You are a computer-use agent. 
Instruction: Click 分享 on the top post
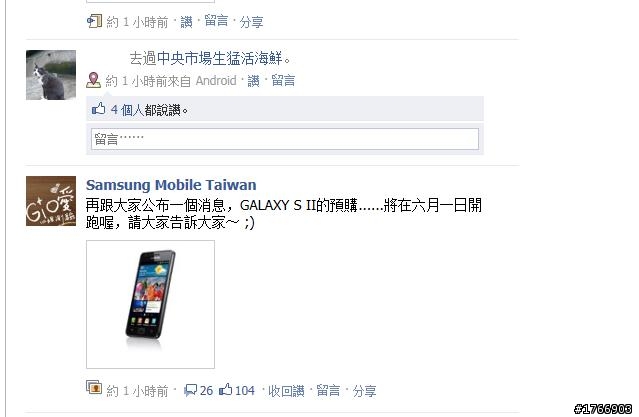251,22
